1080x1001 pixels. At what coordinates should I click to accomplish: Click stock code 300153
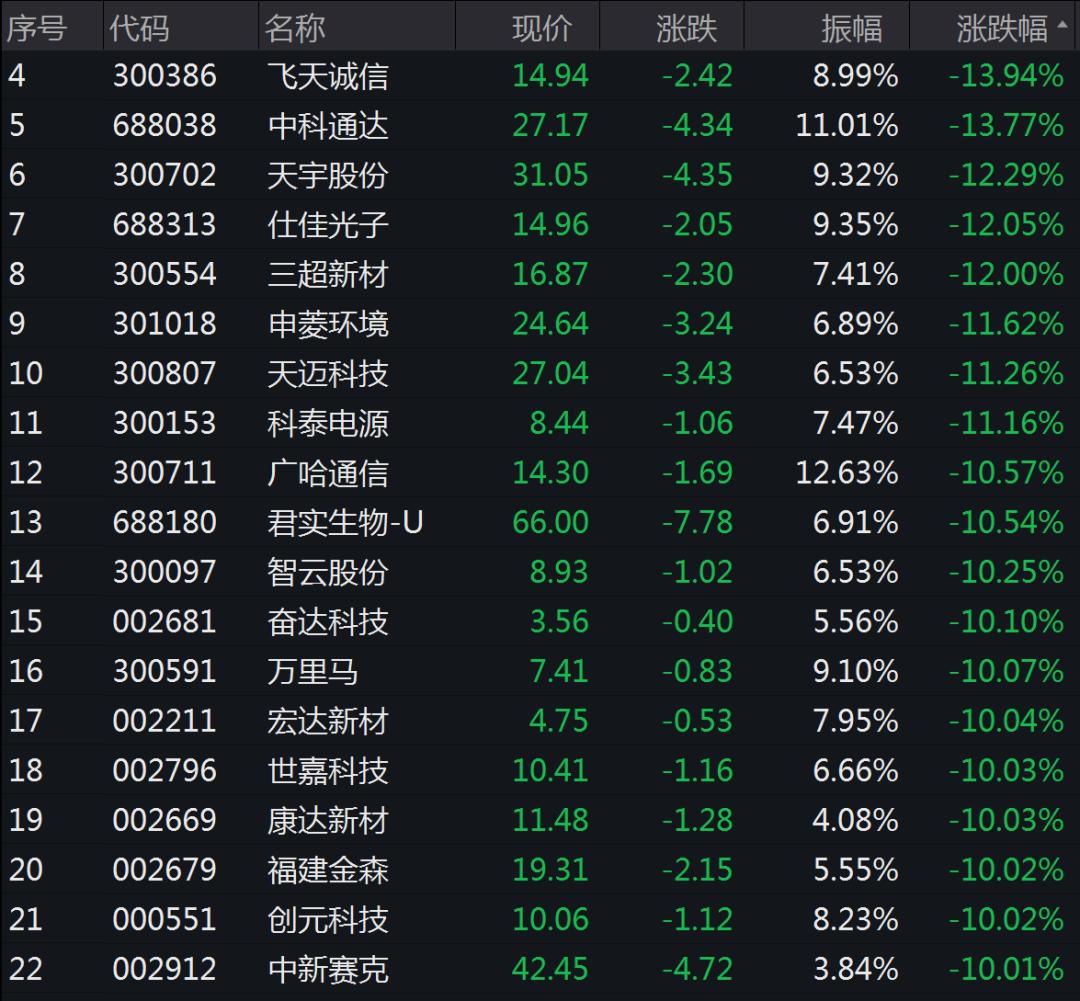[165, 423]
